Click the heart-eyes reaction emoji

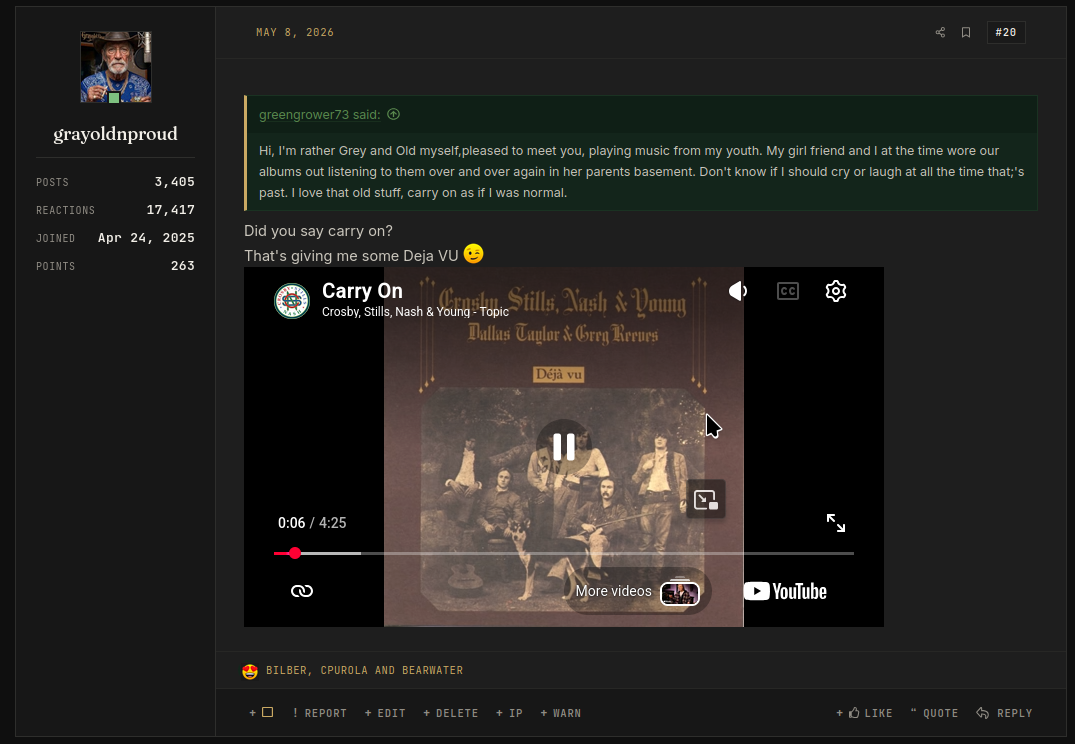pyautogui.click(x=250, y=671)
